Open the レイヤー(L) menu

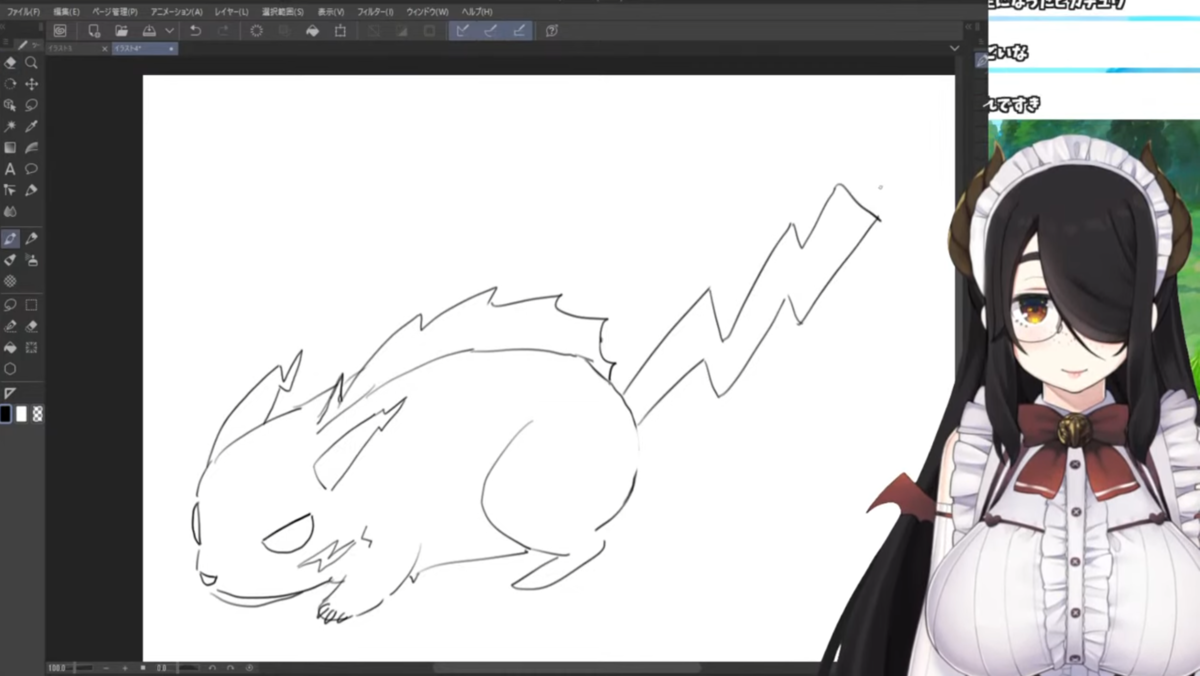coord(231,11)
